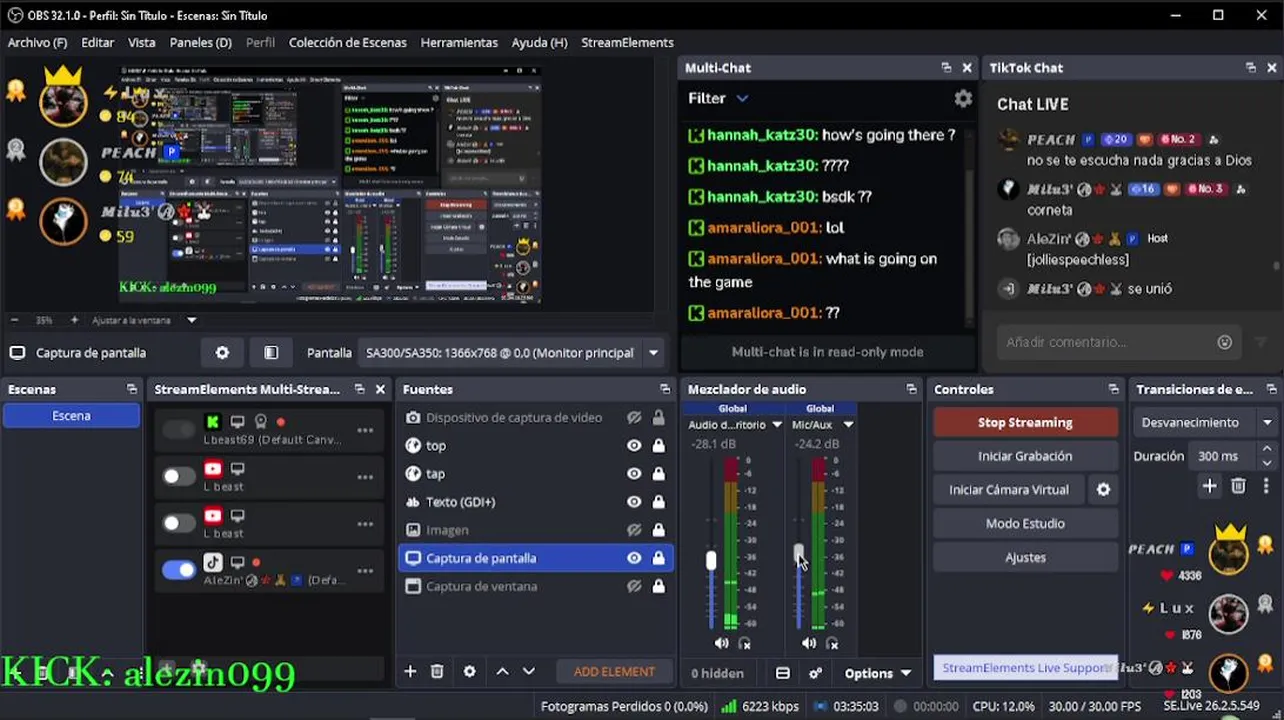Expand Multi-Chat Filter dropdown

[742, 98]
